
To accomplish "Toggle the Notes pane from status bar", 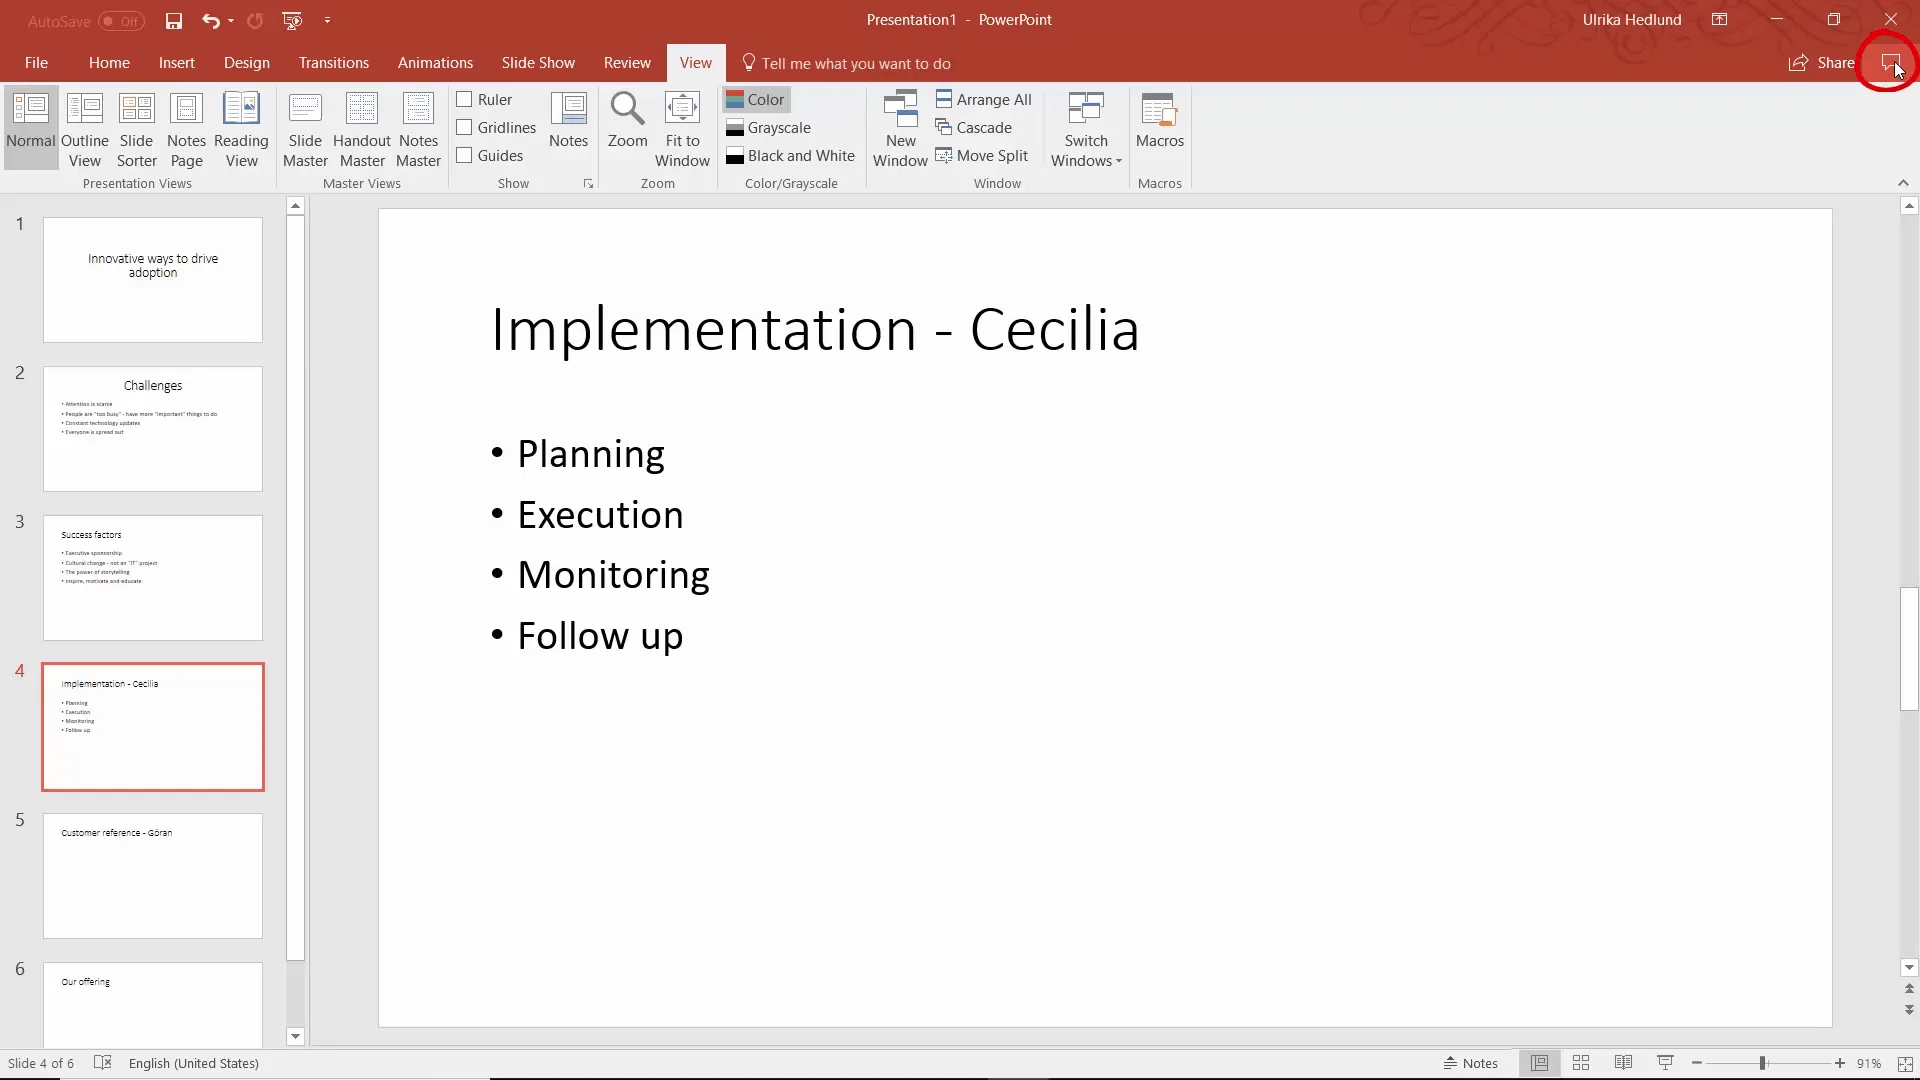I will coord(1471,1063).
